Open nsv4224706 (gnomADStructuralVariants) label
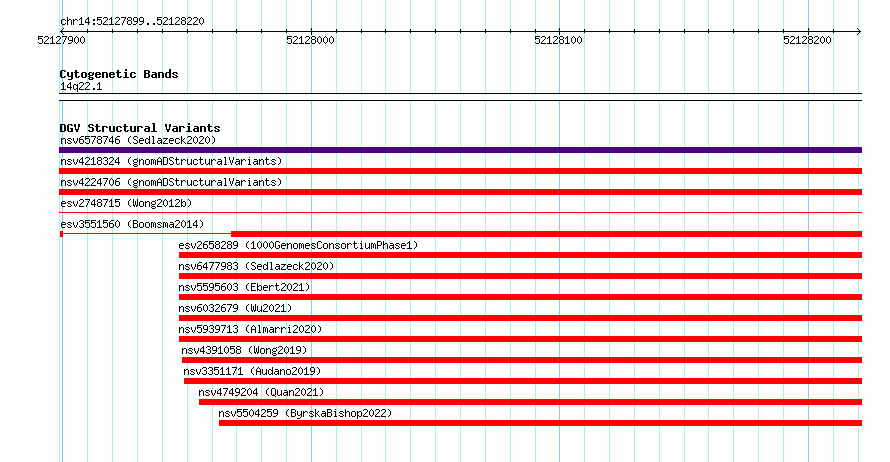The height and width of the screenshot is (462, 890). pos(171,182)
